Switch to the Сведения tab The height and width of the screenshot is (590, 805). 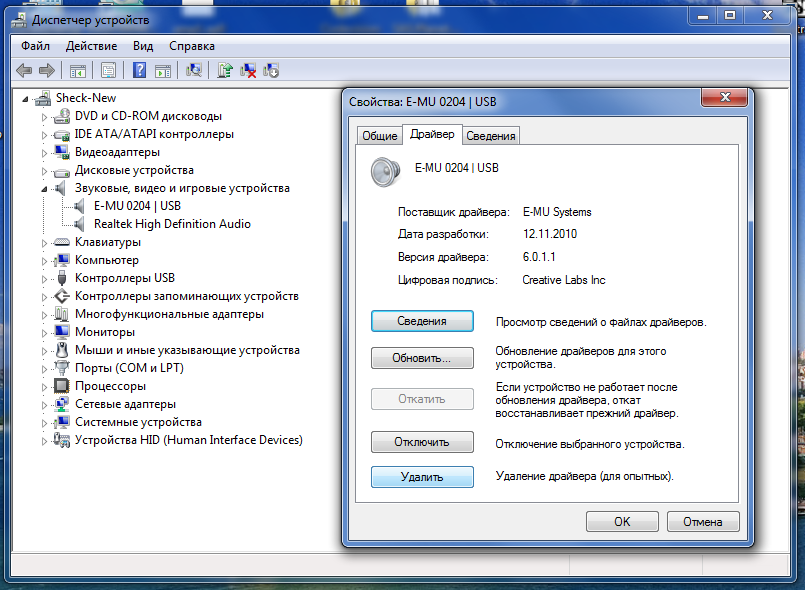pyautogui.click(x=491, y=136)
